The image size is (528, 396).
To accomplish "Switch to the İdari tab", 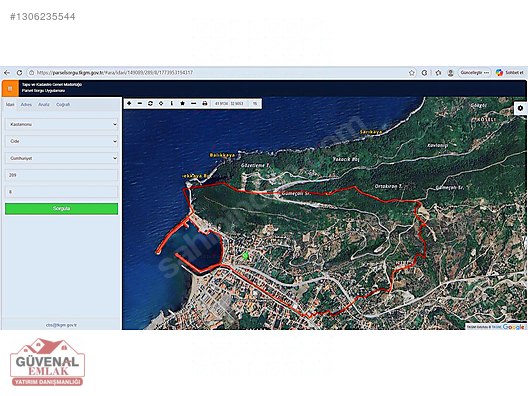I will point(10,105).
